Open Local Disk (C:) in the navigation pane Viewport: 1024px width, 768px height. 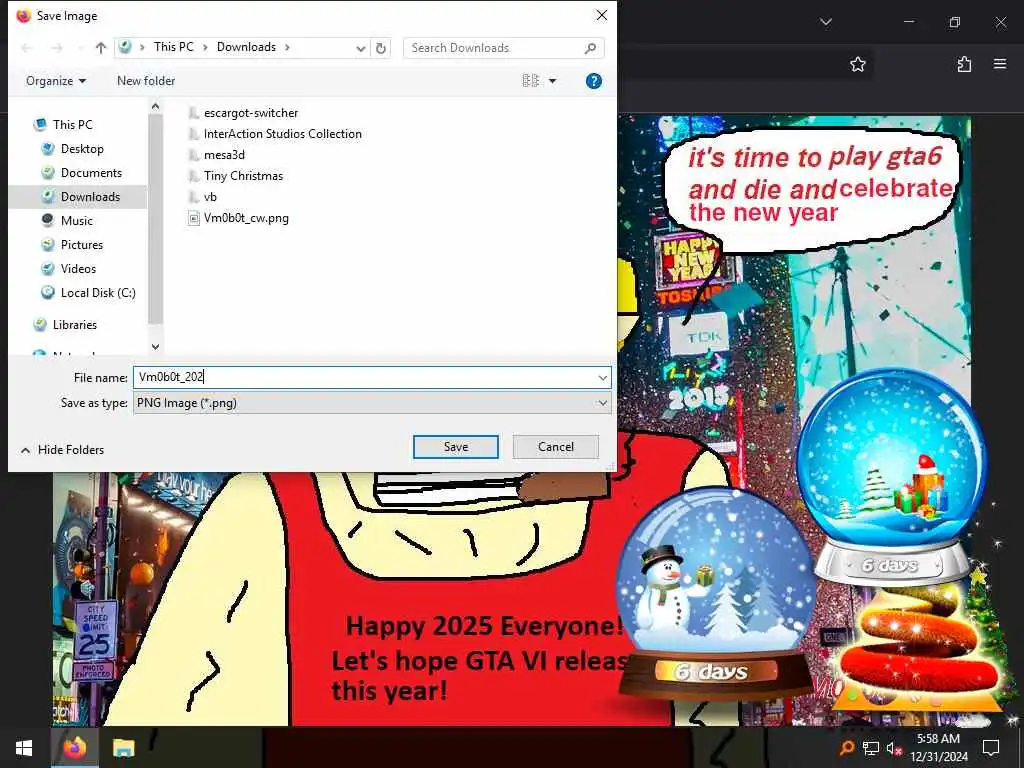98,293
